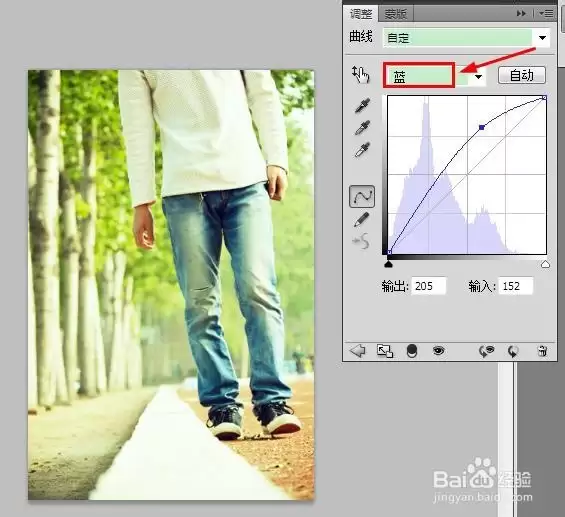The width and height of the screenshot is (565, 517).
Task: Toggle adjustment layer visibility eye icon
Action: click(439, 350)
